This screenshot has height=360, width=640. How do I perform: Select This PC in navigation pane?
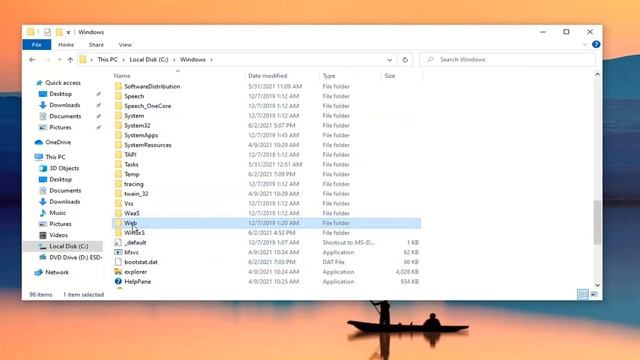click(x=55, y=157)
